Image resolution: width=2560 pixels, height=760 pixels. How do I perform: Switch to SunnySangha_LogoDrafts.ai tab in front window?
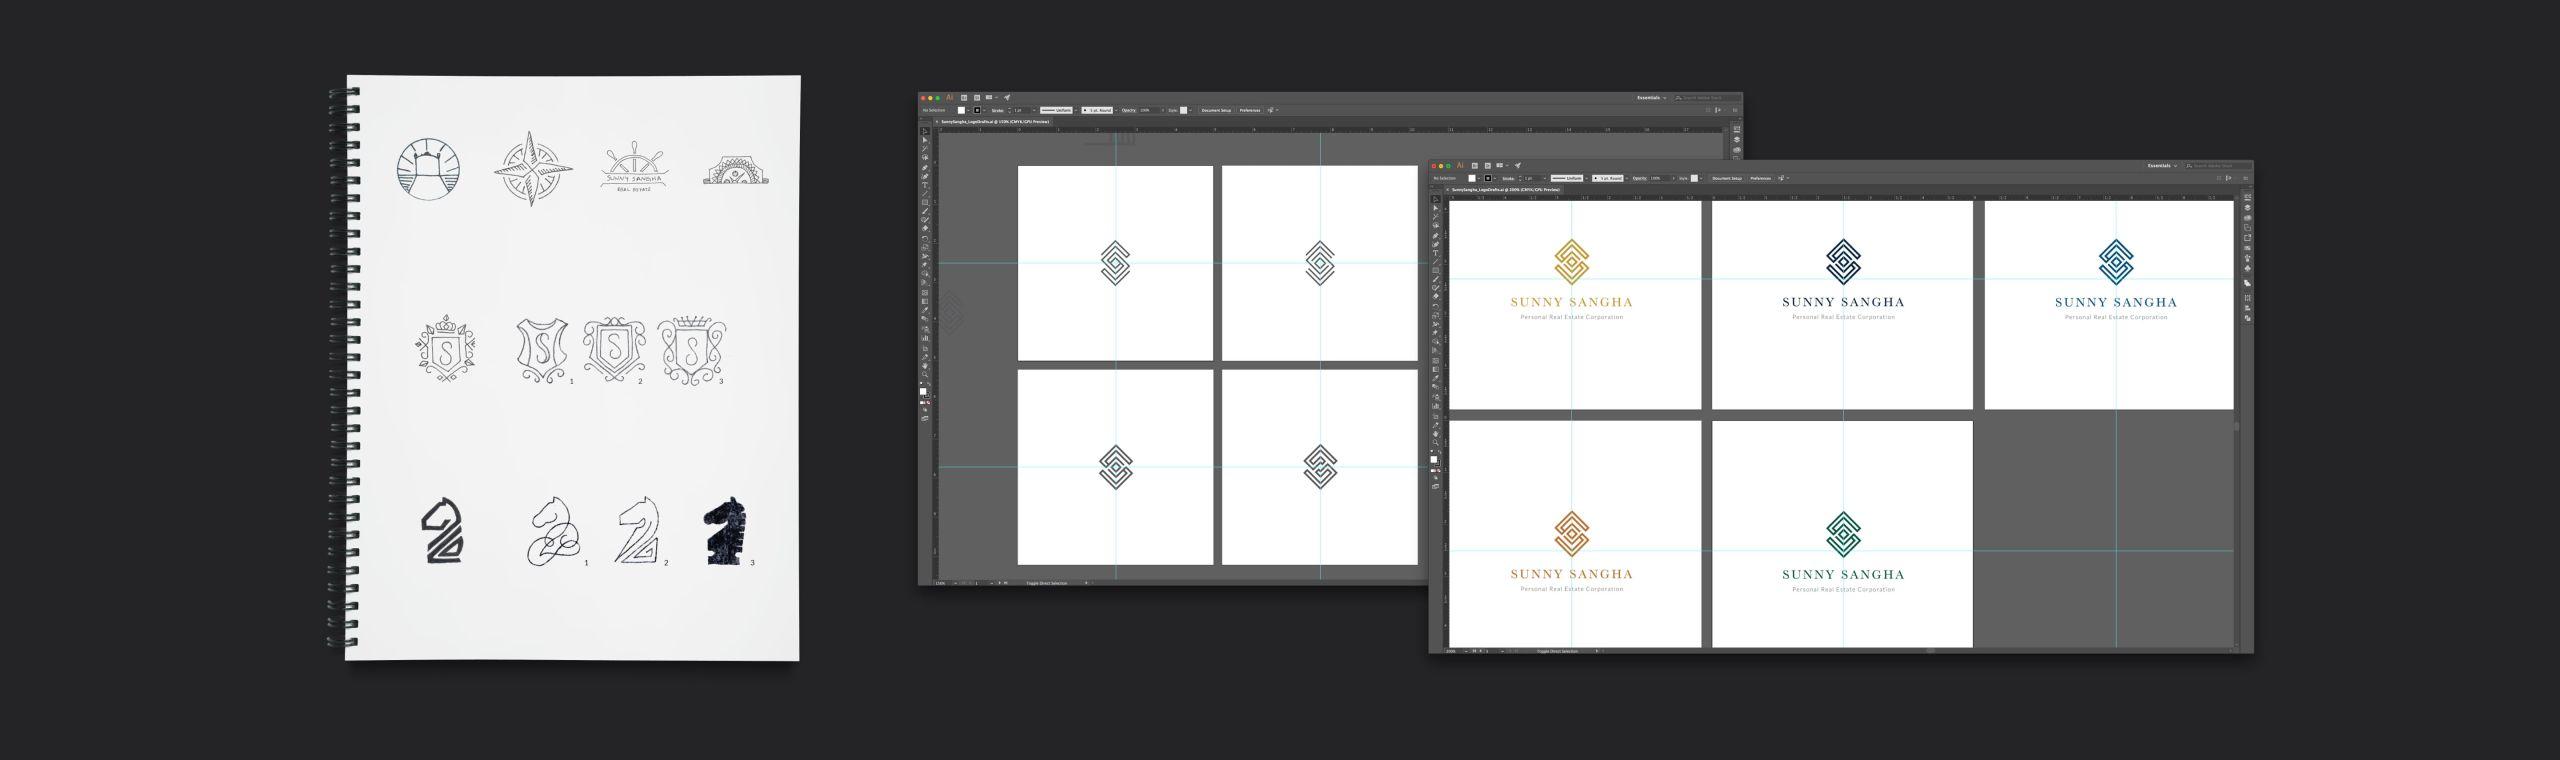tap(1504, 189)
